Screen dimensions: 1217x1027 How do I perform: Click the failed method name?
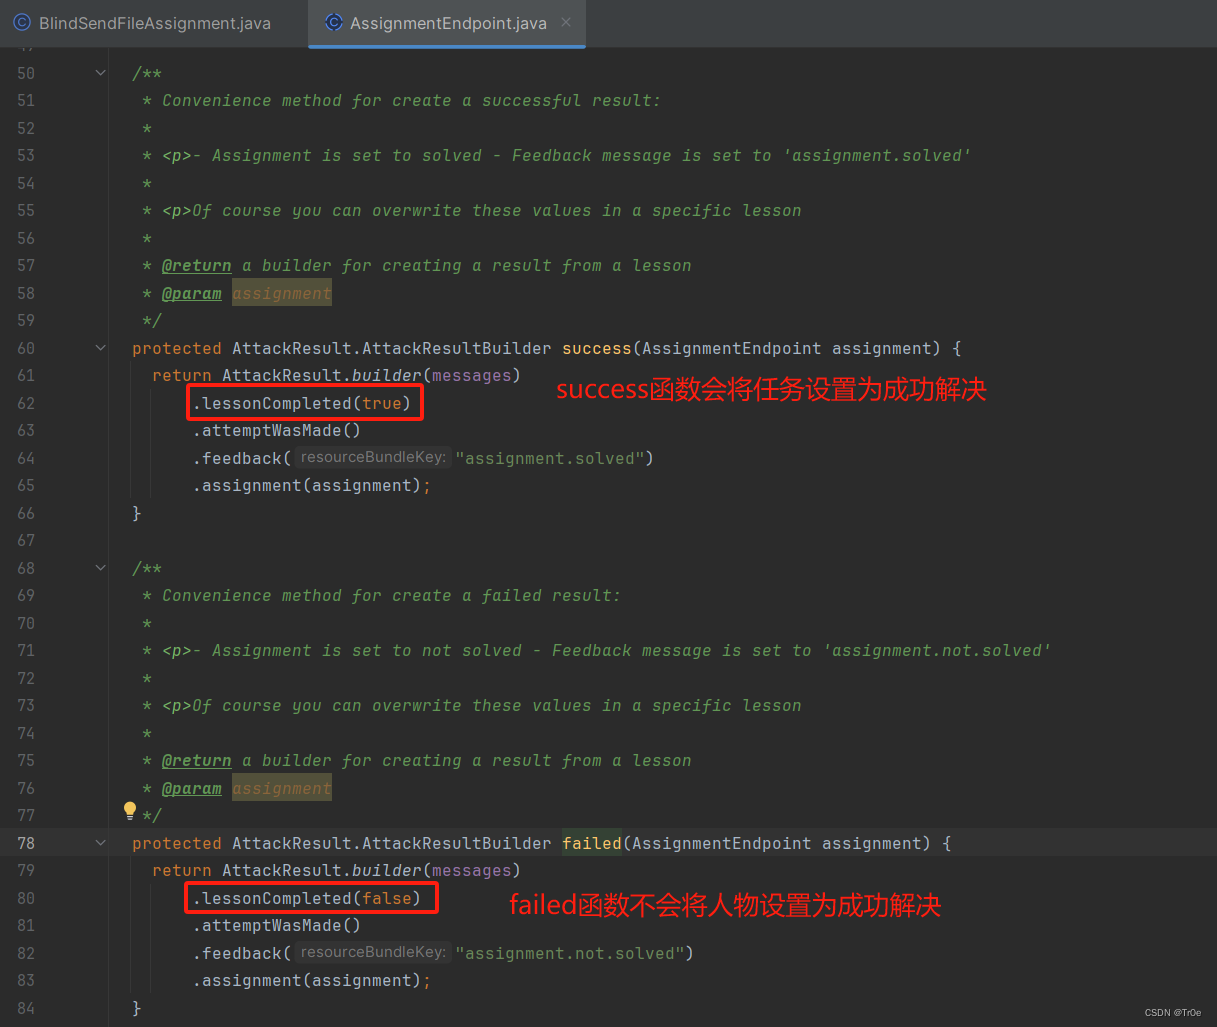tap(592, 843)
